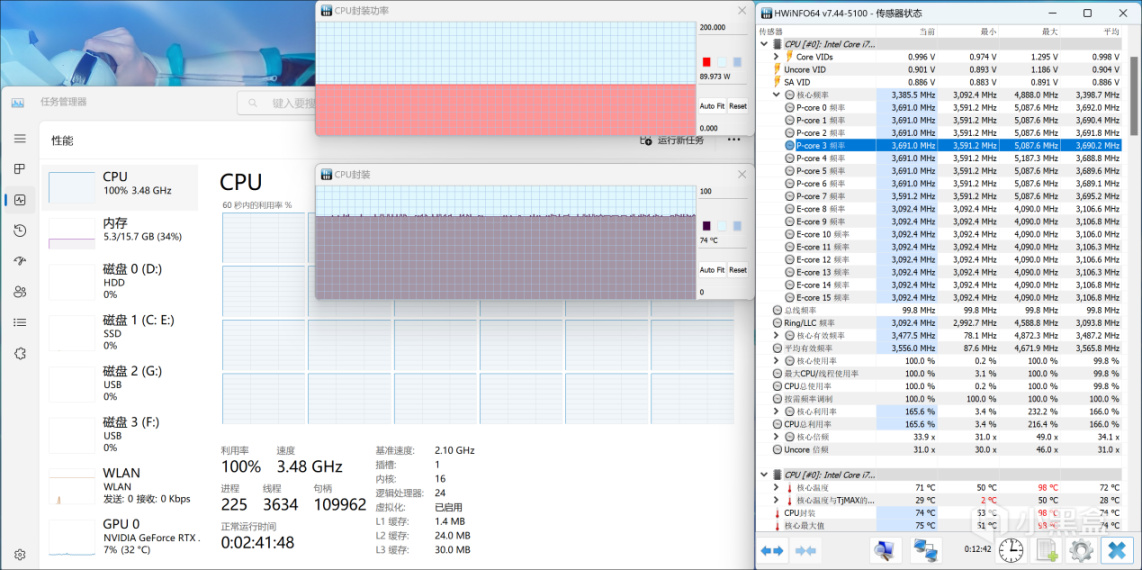Click HWiNFO collapse columns arrows icon
The width and height of the screenshot is (1142, 570).
coord(806,550)
